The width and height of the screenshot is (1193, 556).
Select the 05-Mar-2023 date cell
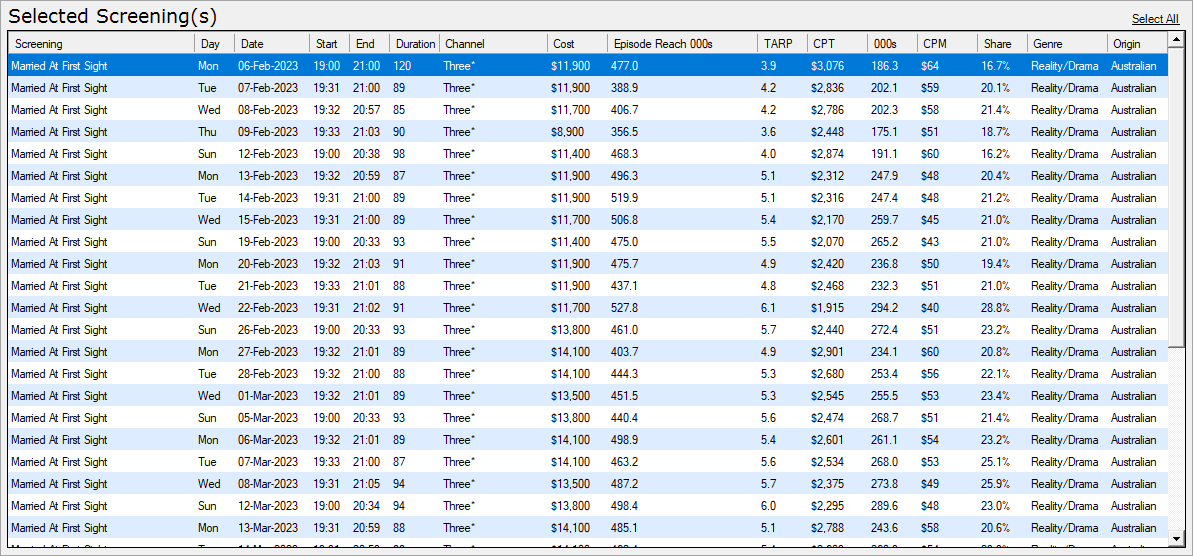click(269, 418)
